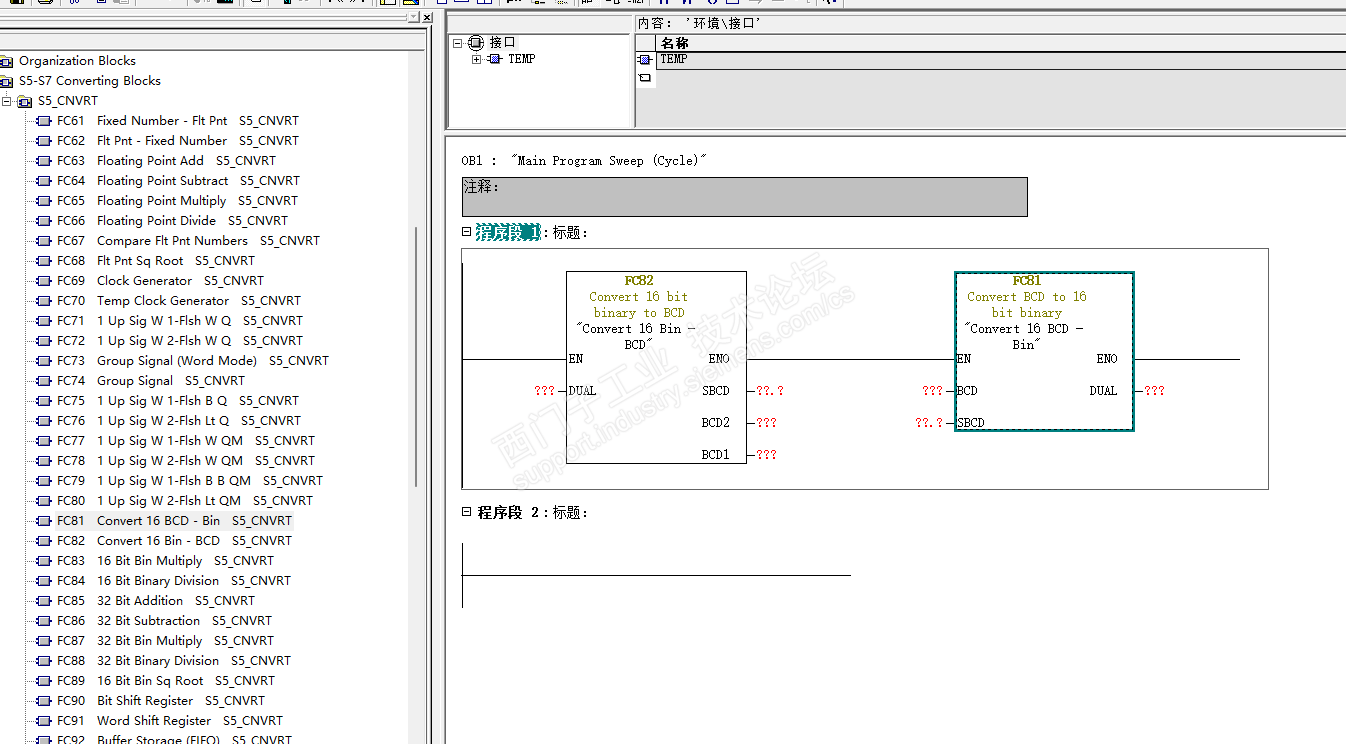Select the FC61 Fixed Number block icon
The width and height of the screenshot is (1346, 744).
click(43, 121)
